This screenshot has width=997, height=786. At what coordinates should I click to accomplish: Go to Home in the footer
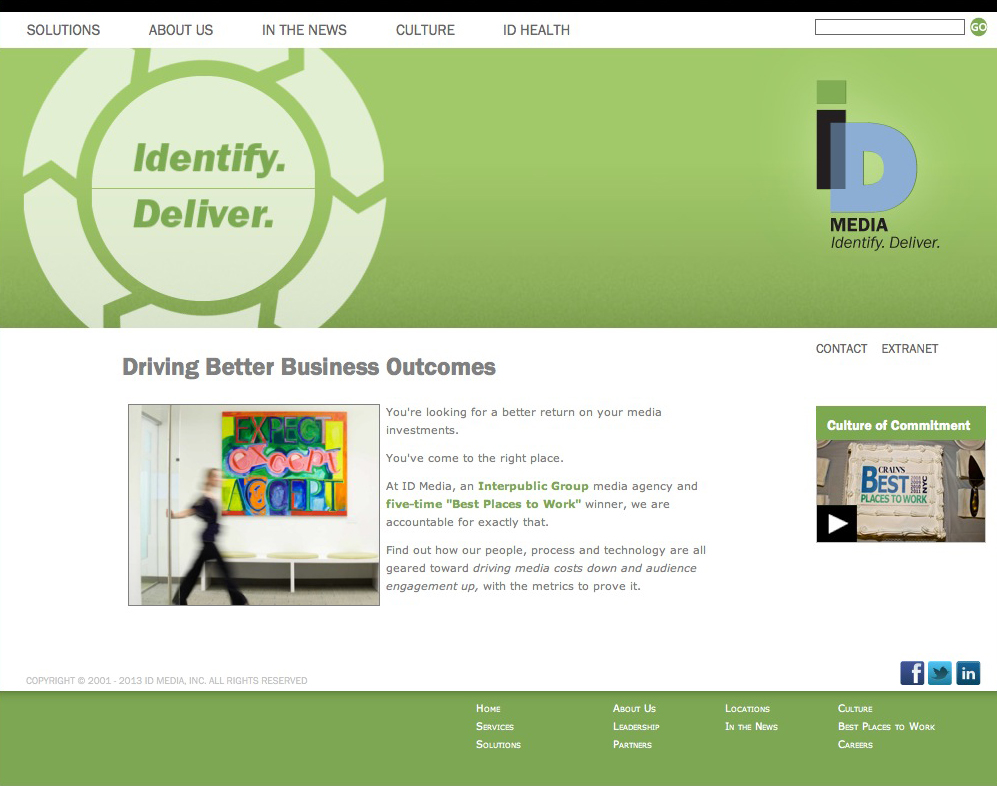[x=488, y=708]
